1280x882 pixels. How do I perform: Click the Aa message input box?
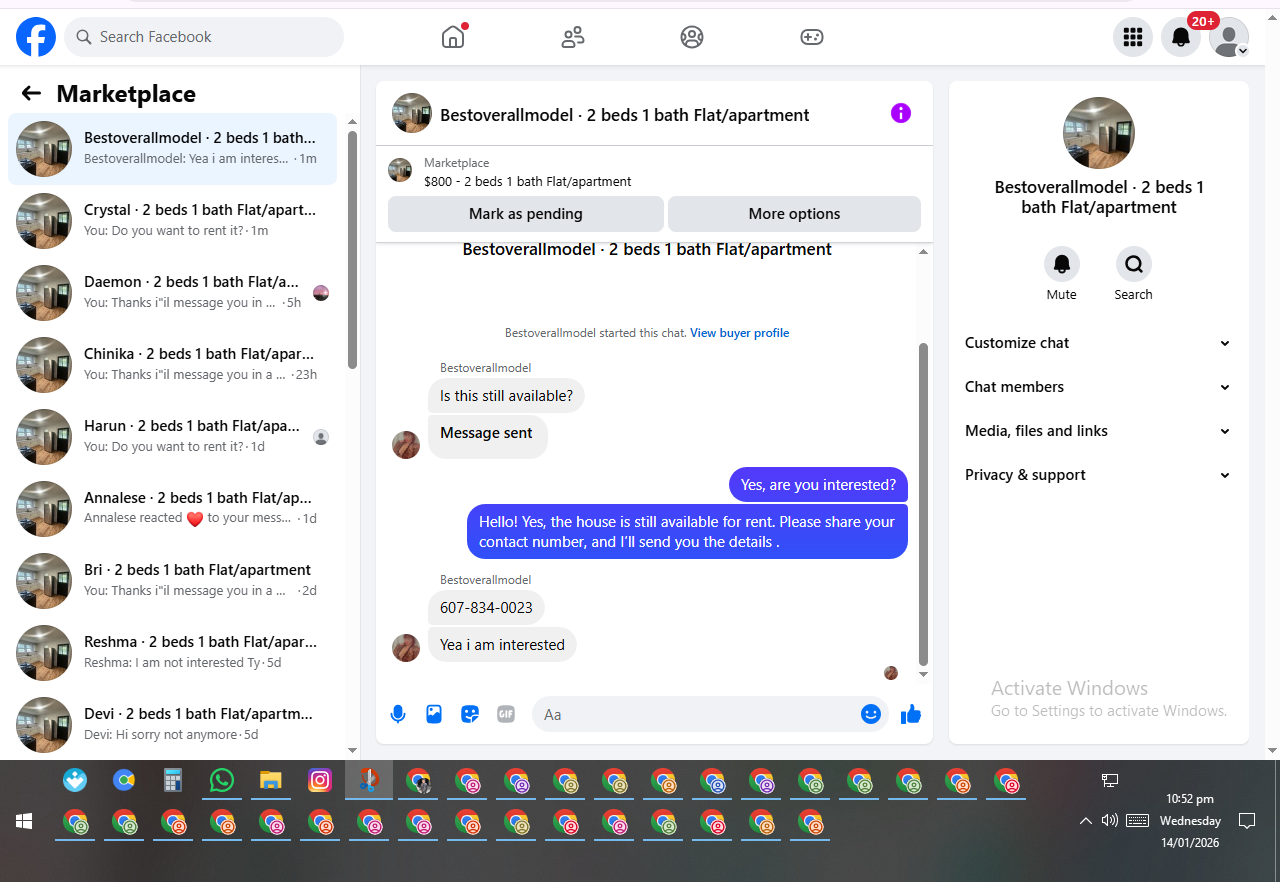[x=698, y=714]
